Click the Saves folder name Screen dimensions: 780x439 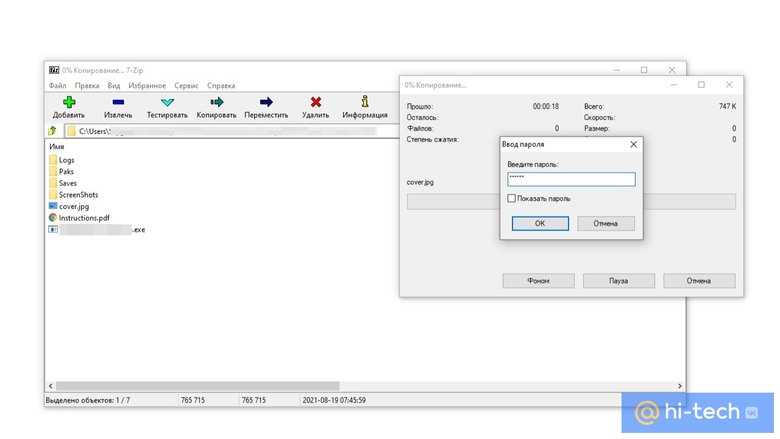[x=68, y=183]
